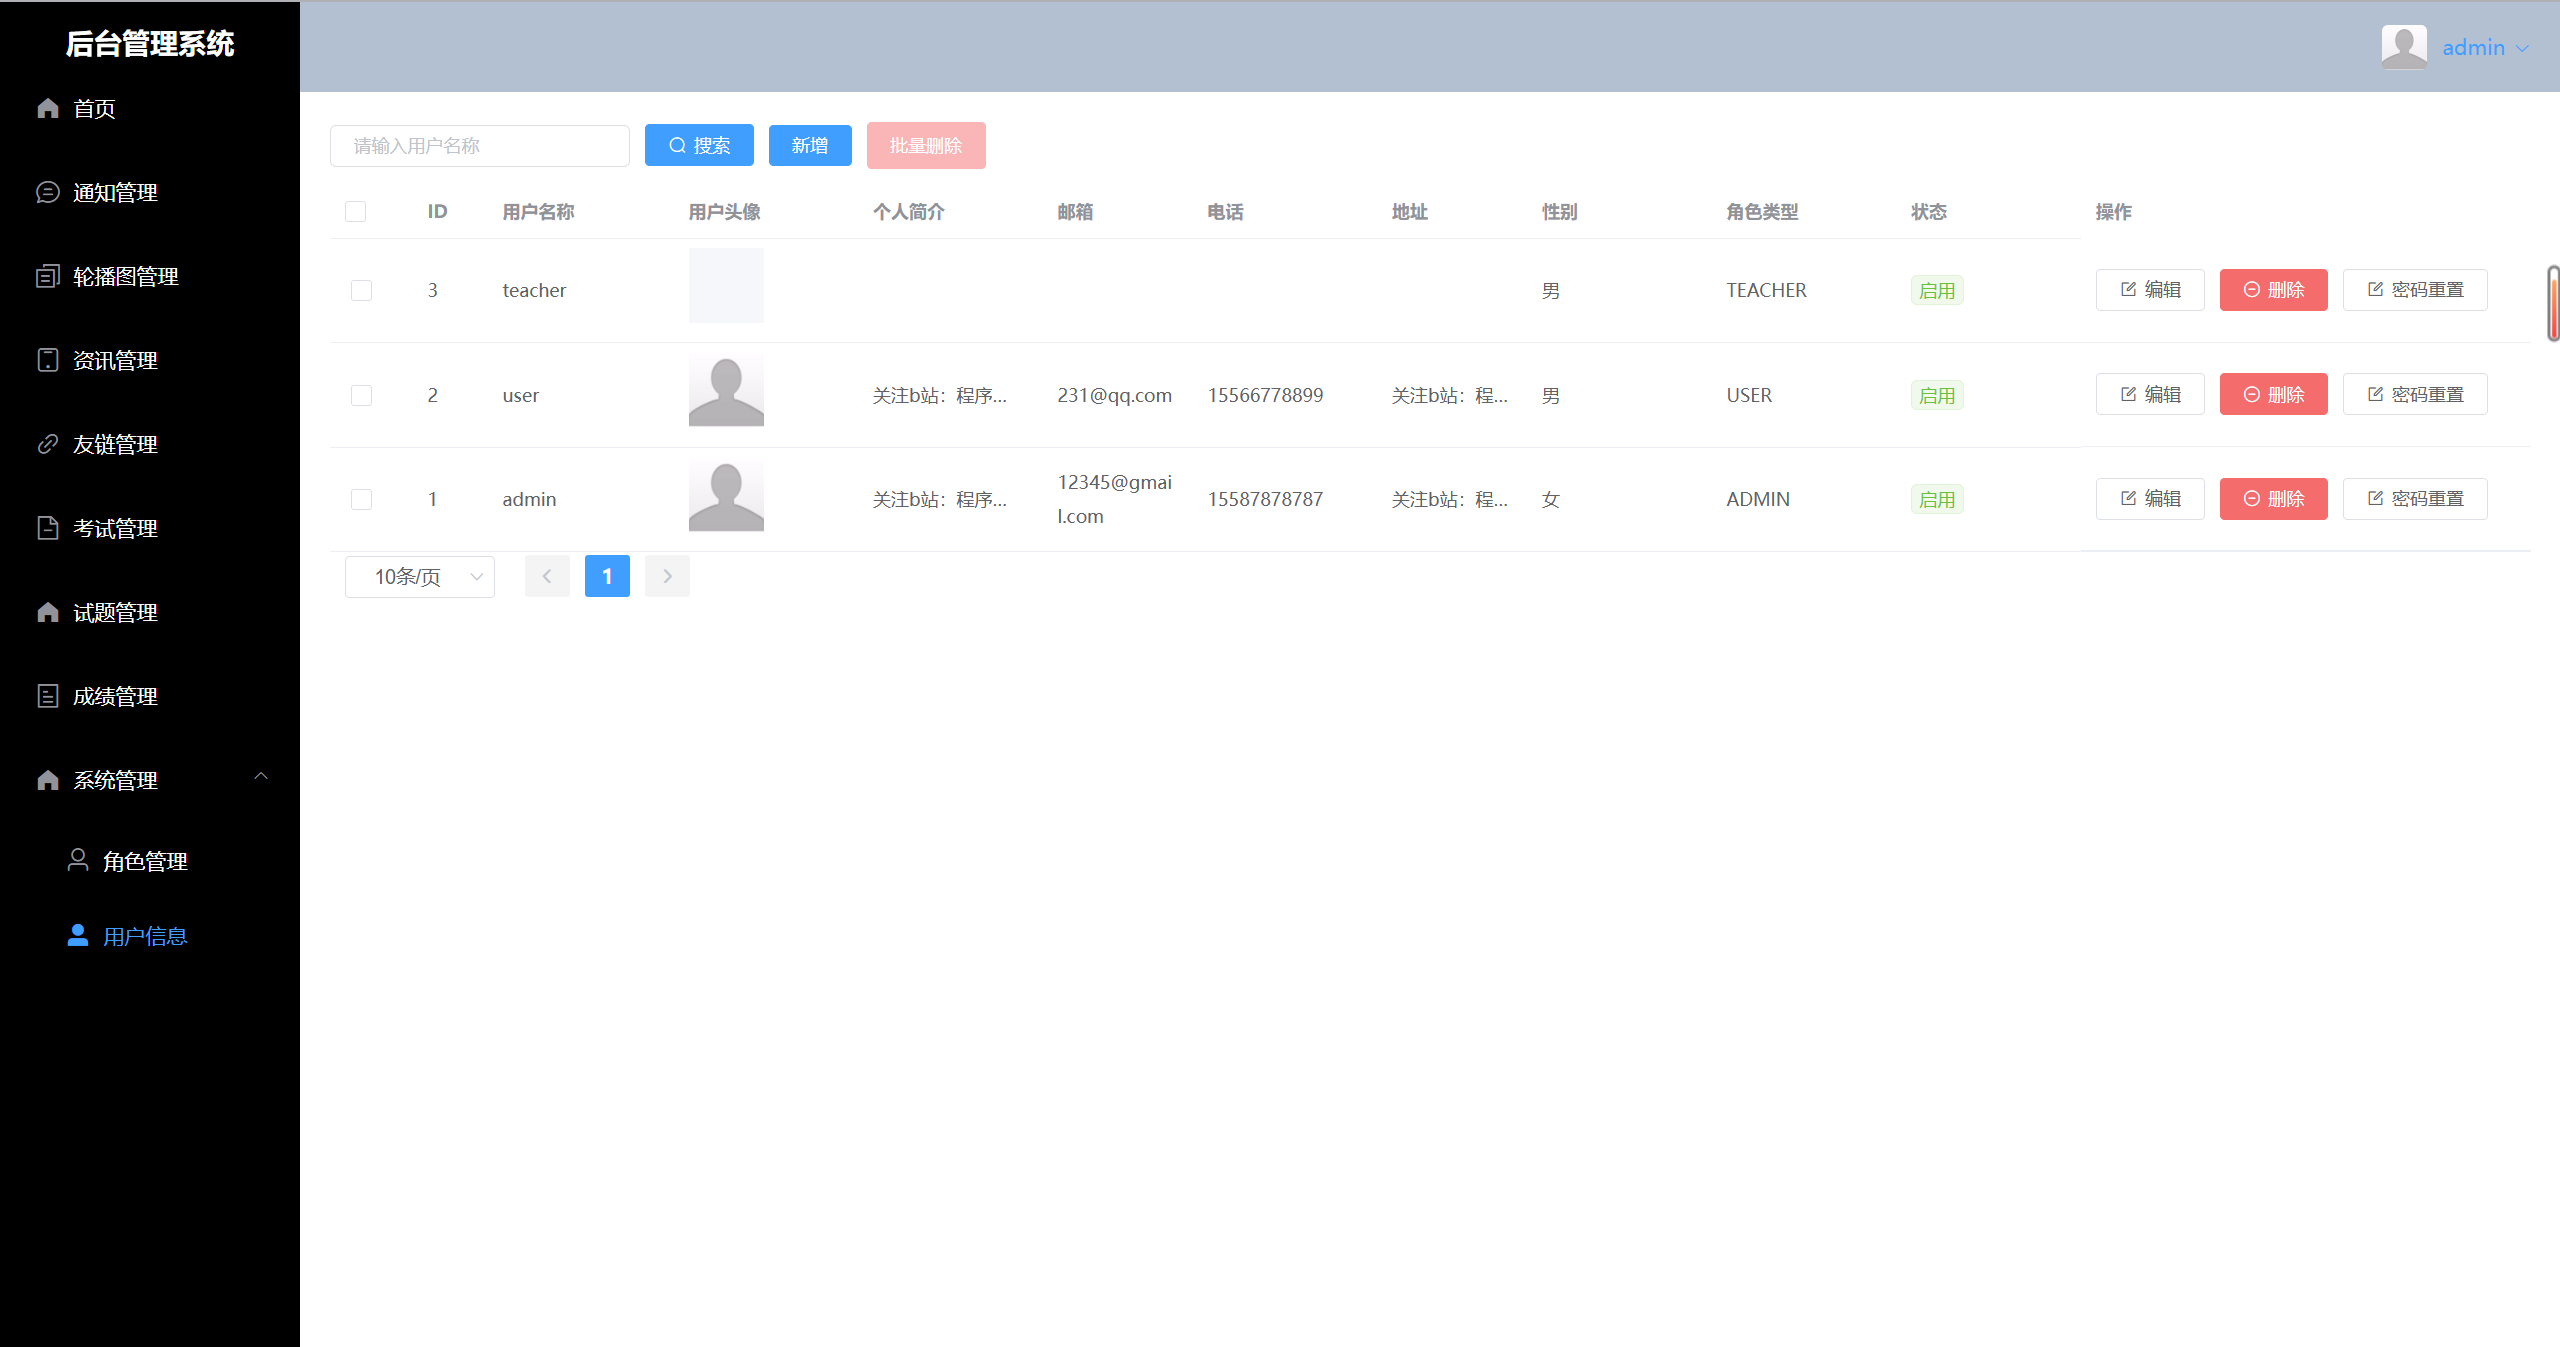Click 密码重置 for the admin row
The width and height of the screenshot is (2560, 1347).
click(2415, 499)
